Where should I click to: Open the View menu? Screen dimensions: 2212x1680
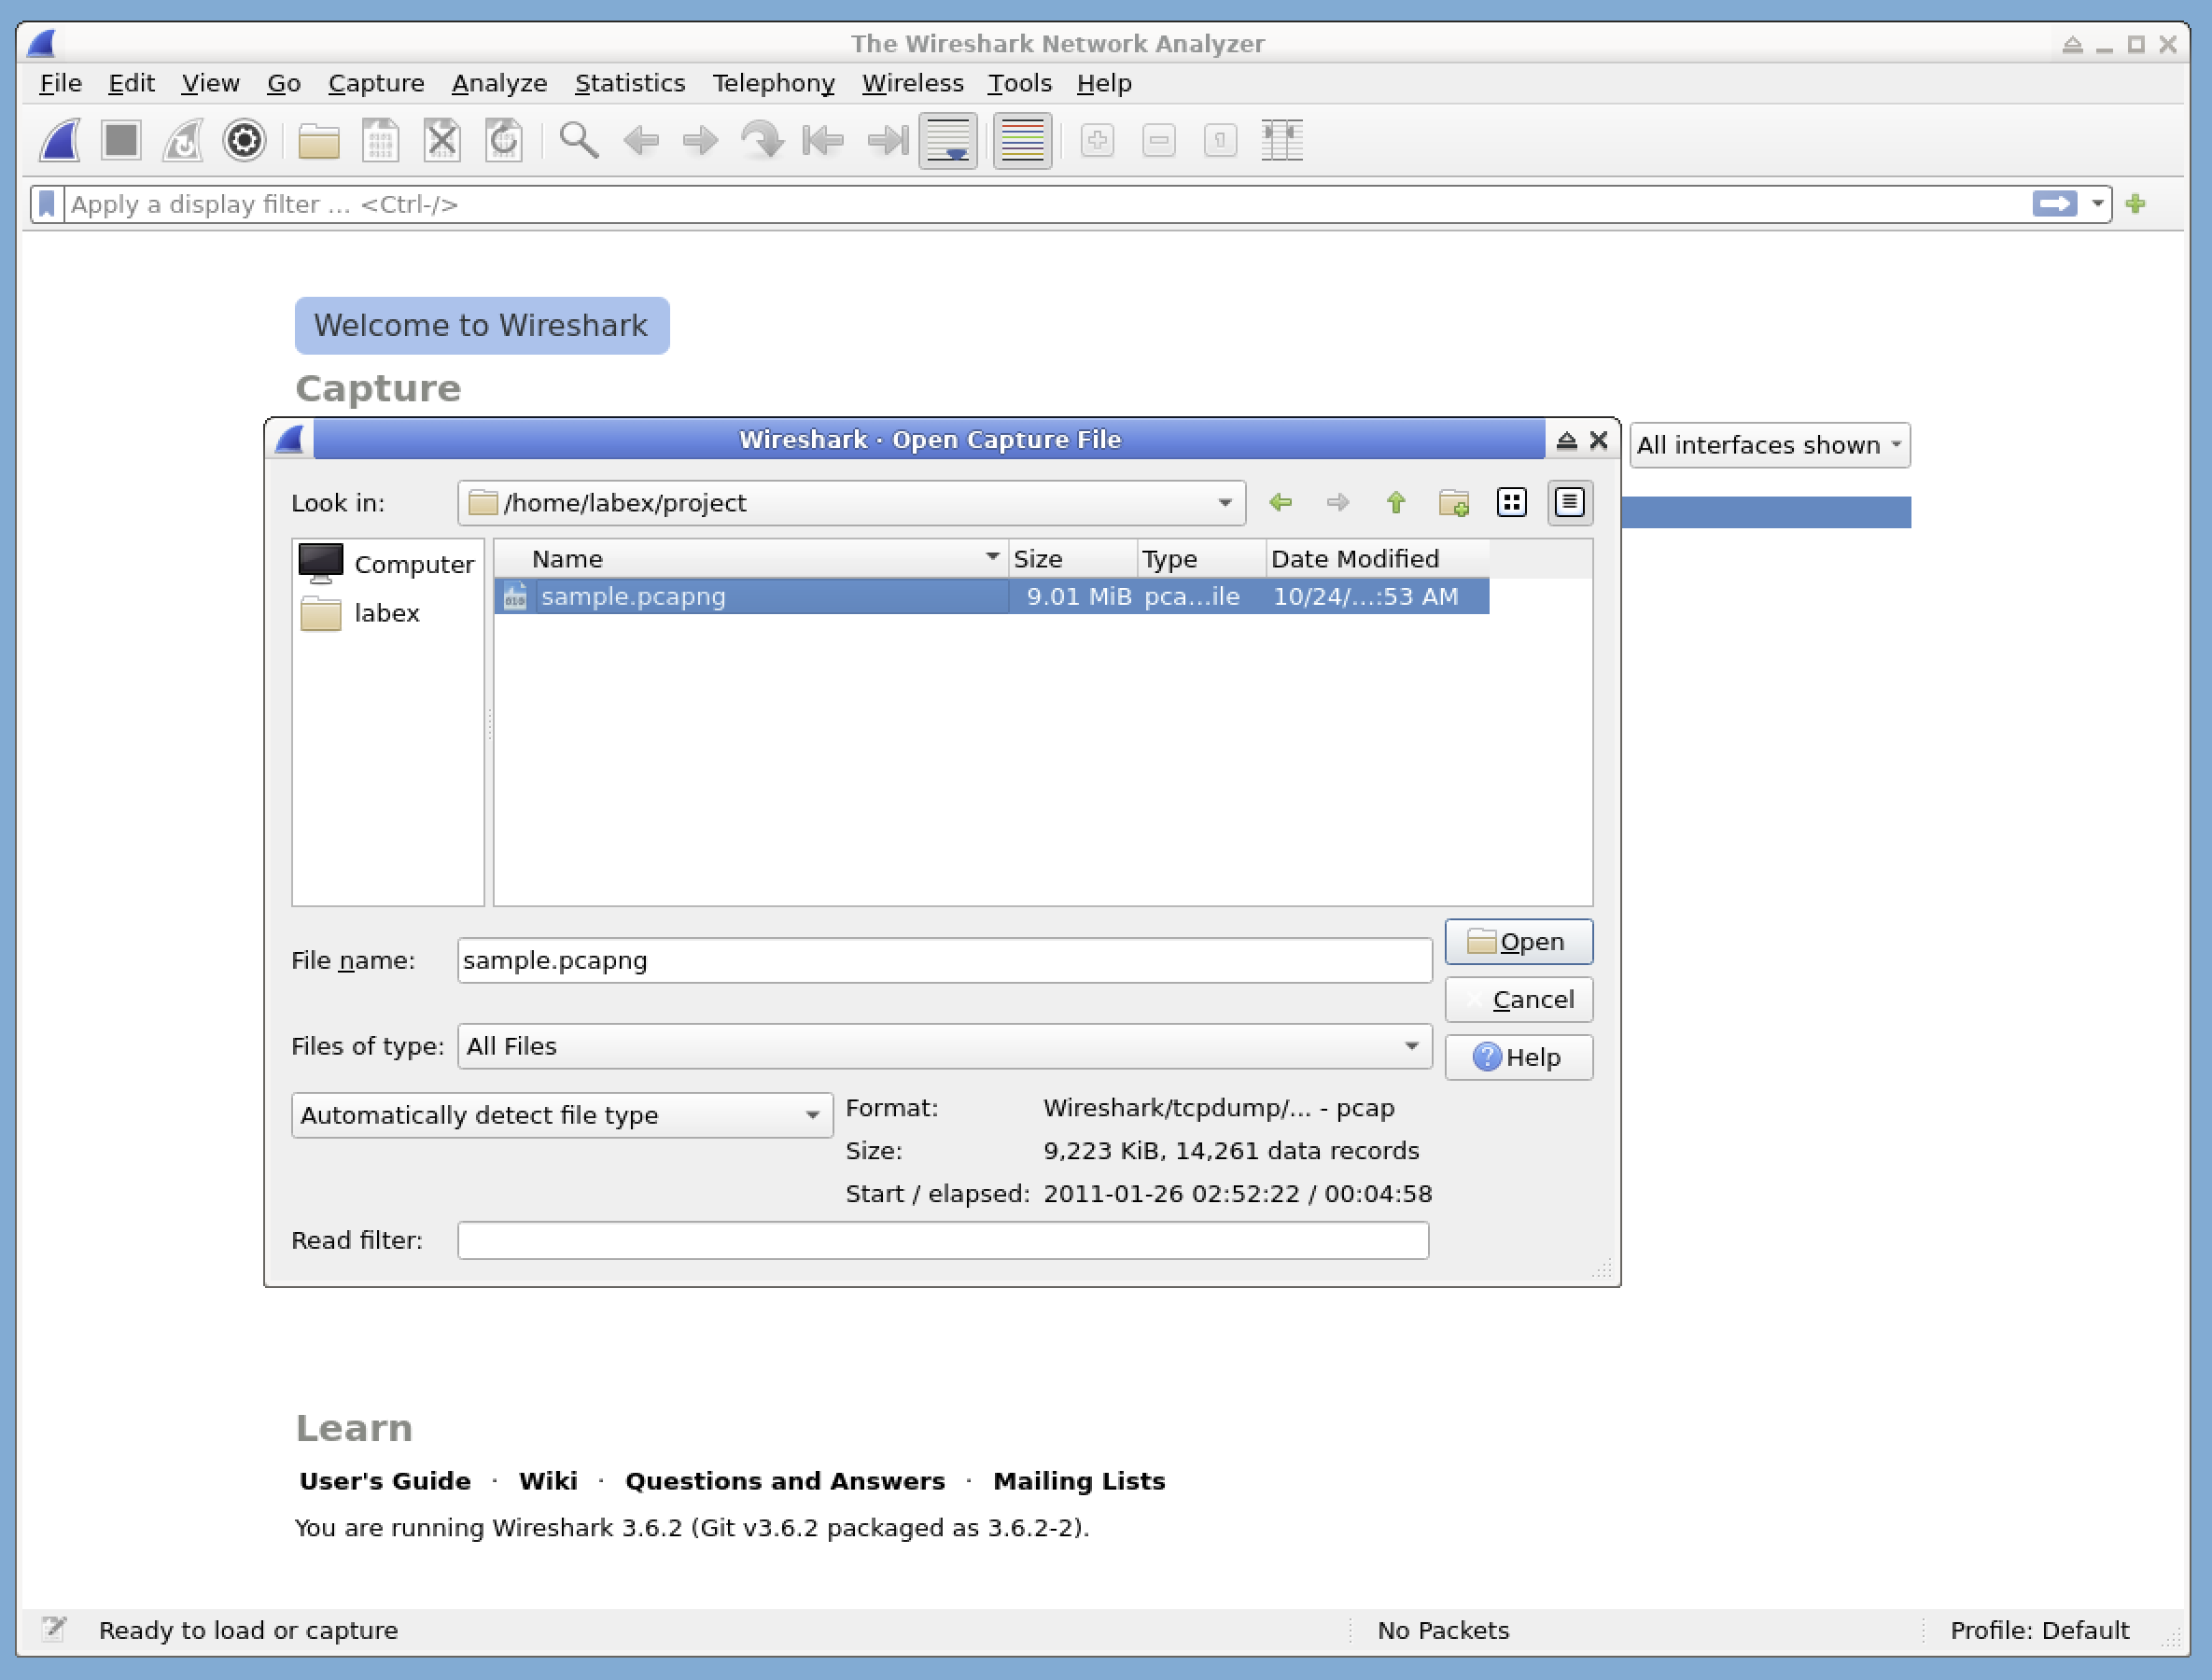(x=210, y=83)
